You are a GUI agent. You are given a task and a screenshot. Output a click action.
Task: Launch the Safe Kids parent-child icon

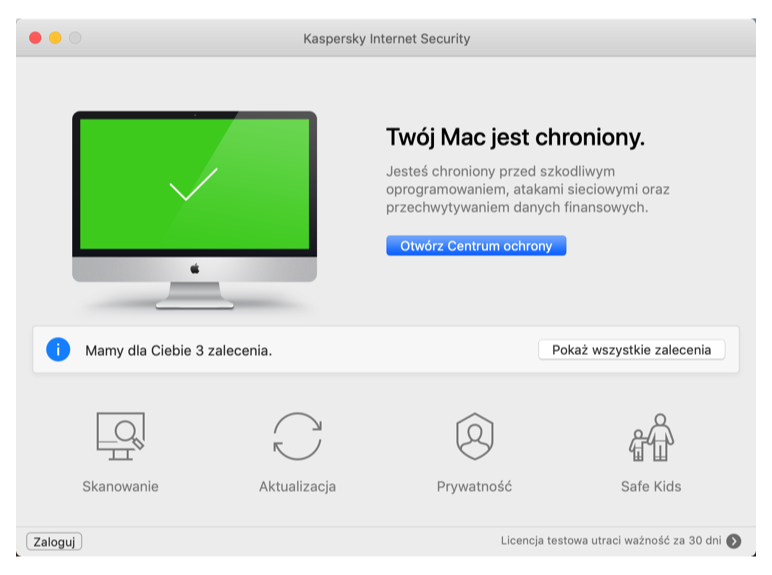pyautogui.click(x=651, y=437)
